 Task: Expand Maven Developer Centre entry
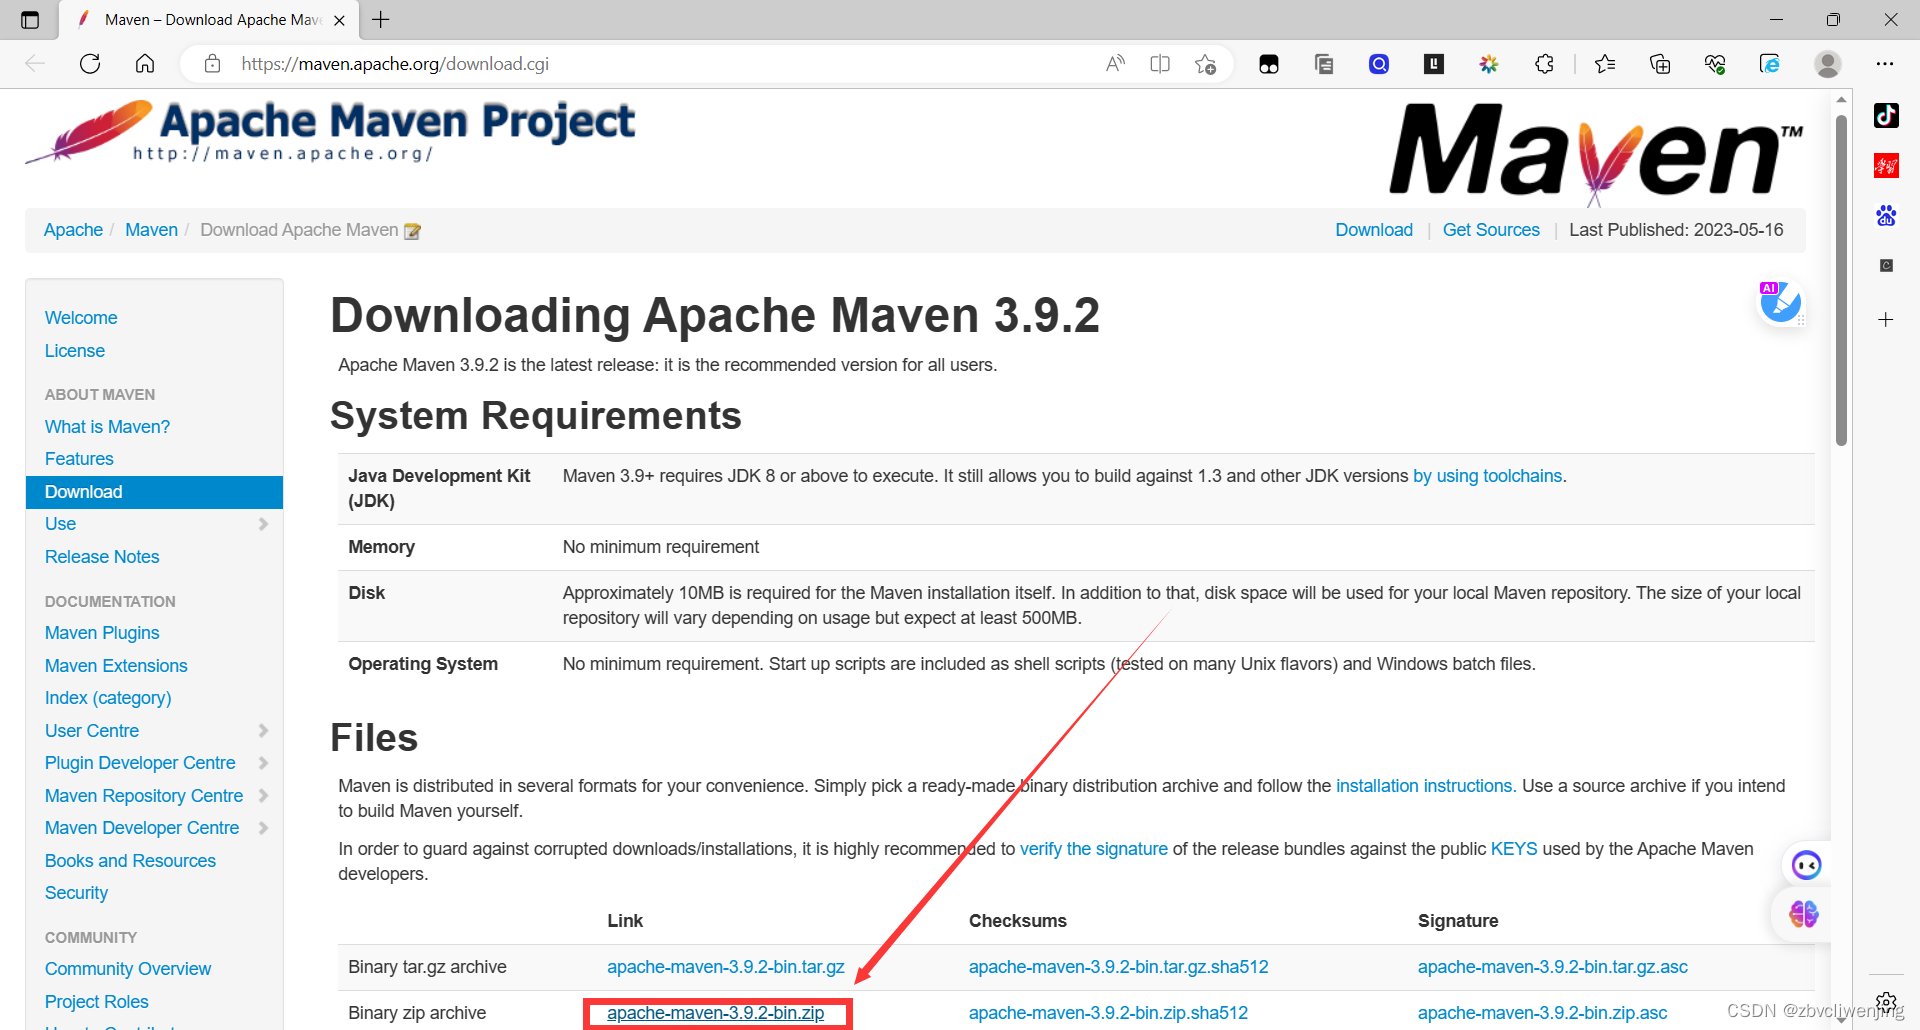click(263, 828)
